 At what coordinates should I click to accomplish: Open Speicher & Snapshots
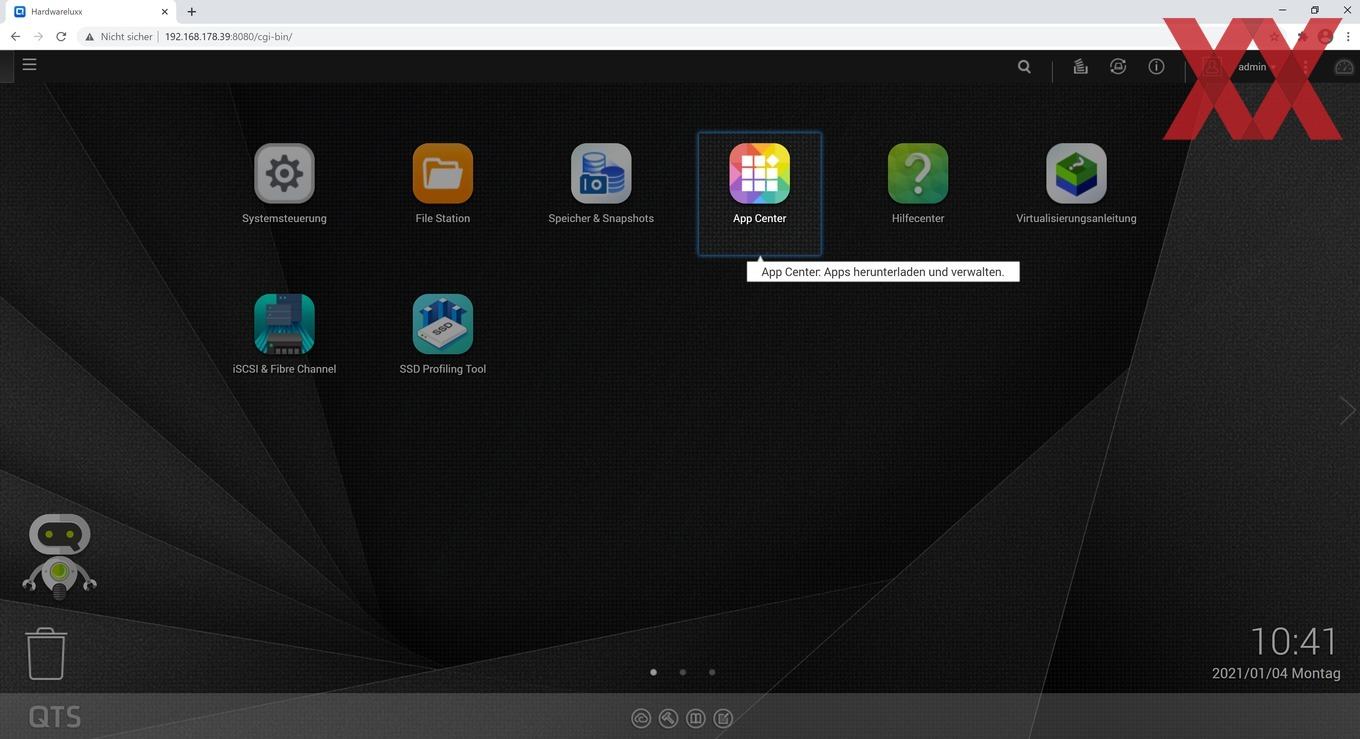point(601,174)
